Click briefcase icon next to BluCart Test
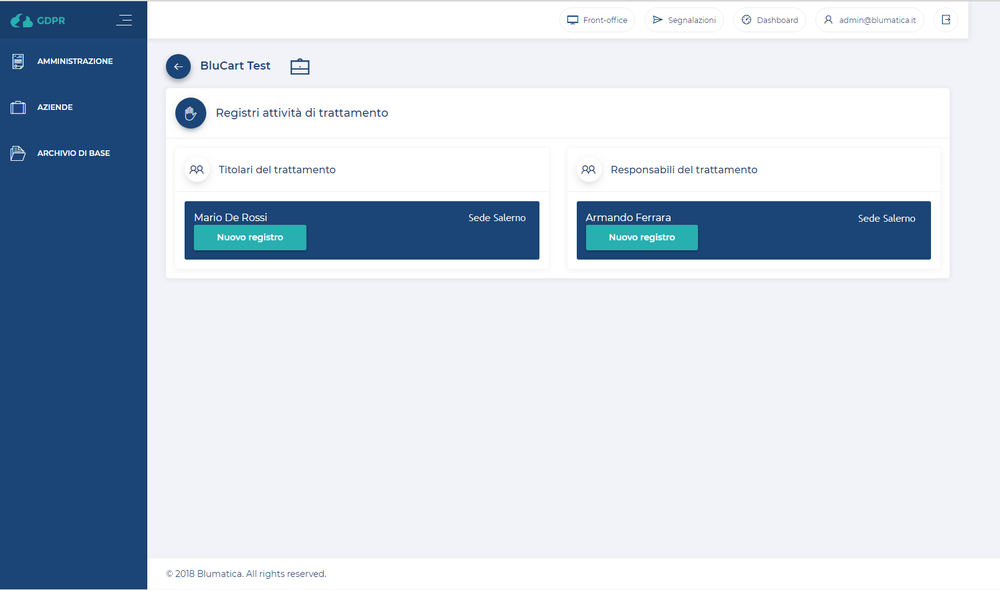The height and width of the screenshot is (590, 1000). pyautogui.click(x=300, y=66)
